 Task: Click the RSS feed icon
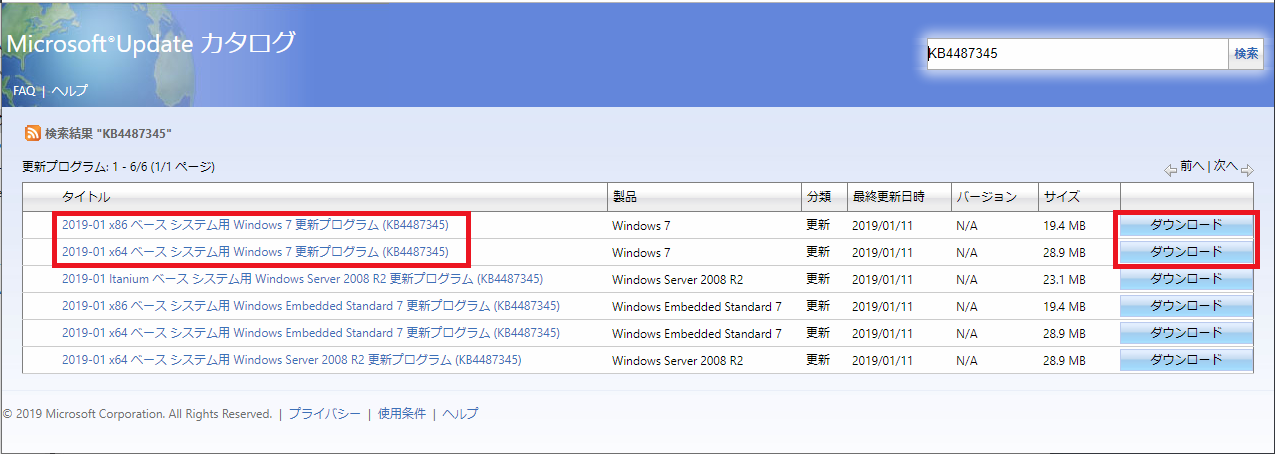tap(33, 133)
